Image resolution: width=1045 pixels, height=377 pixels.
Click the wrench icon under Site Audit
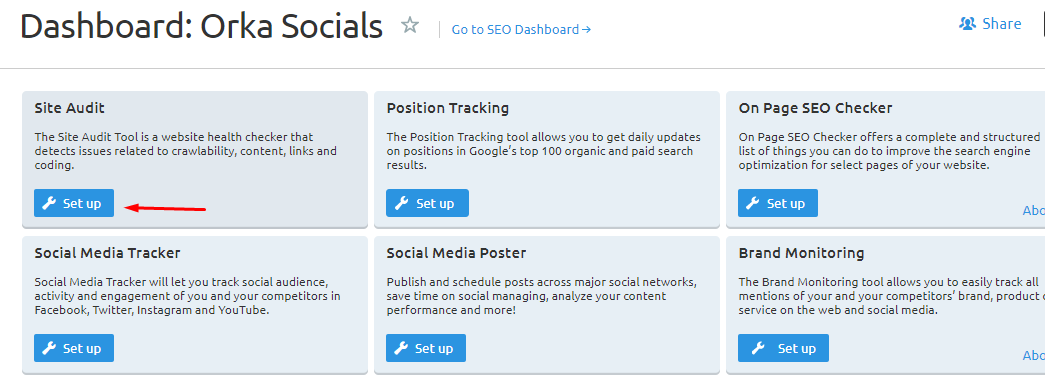coord(49,203)
